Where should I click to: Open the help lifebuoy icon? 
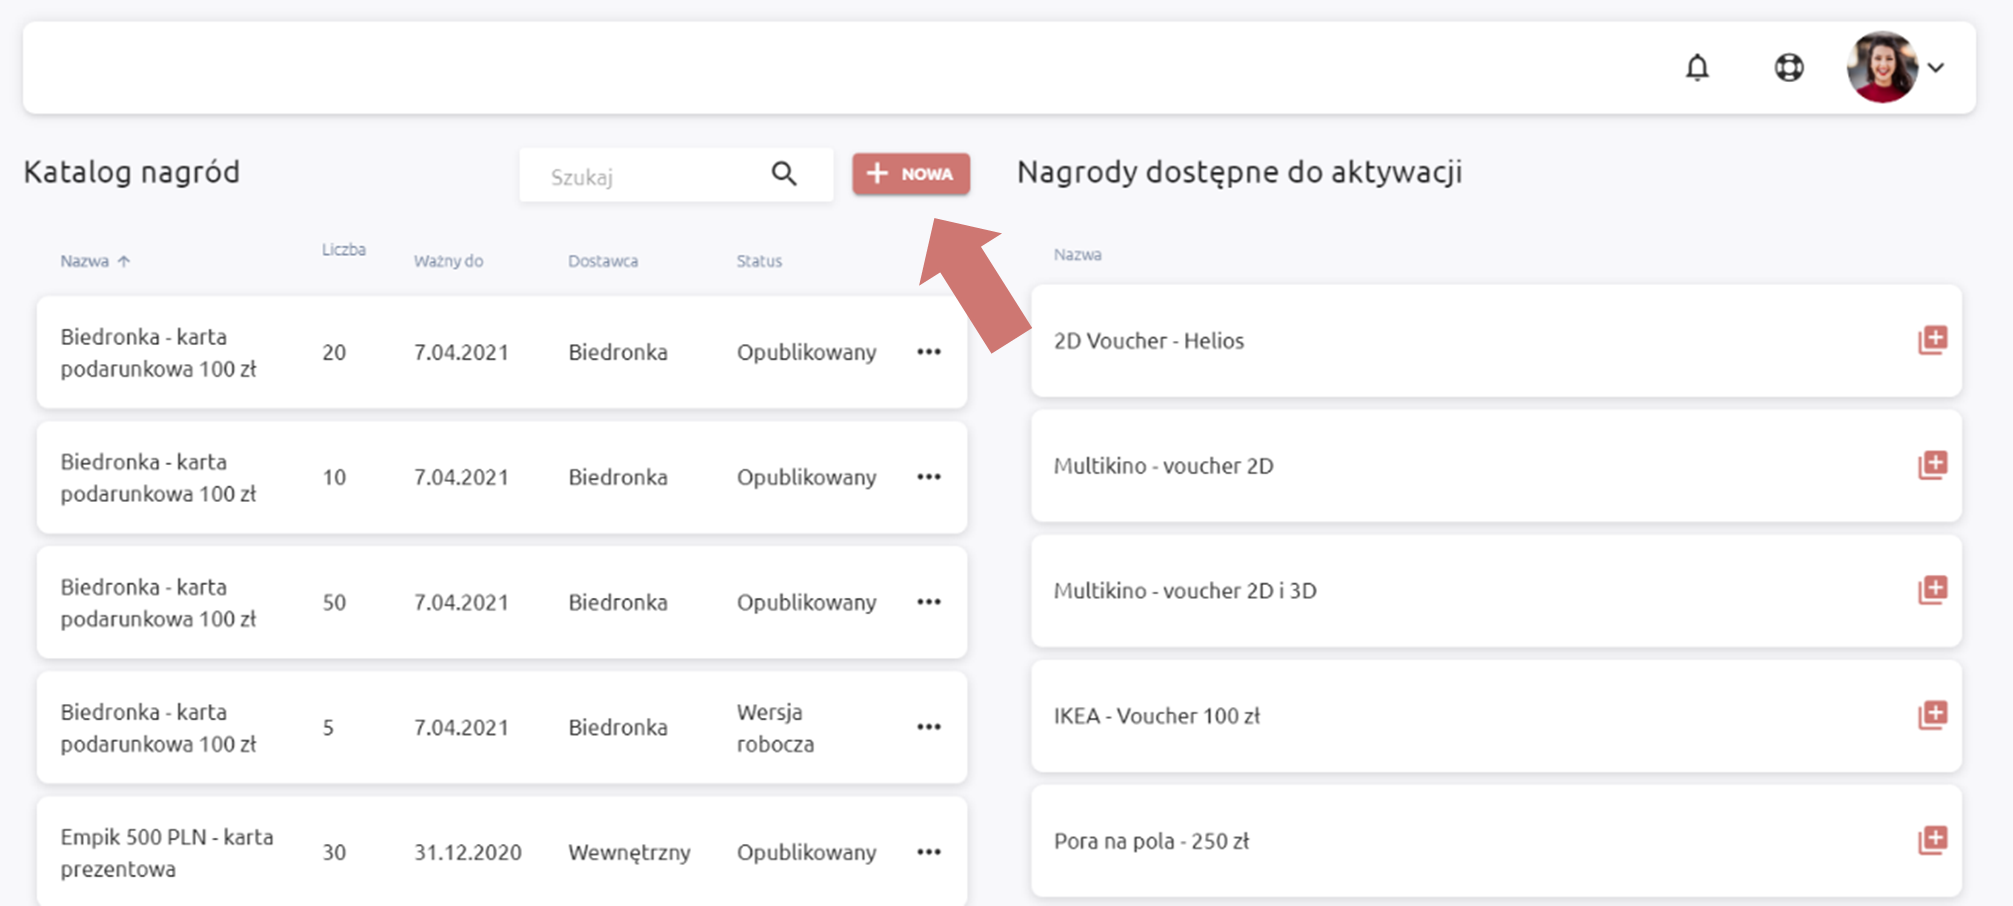[1789, 68]
